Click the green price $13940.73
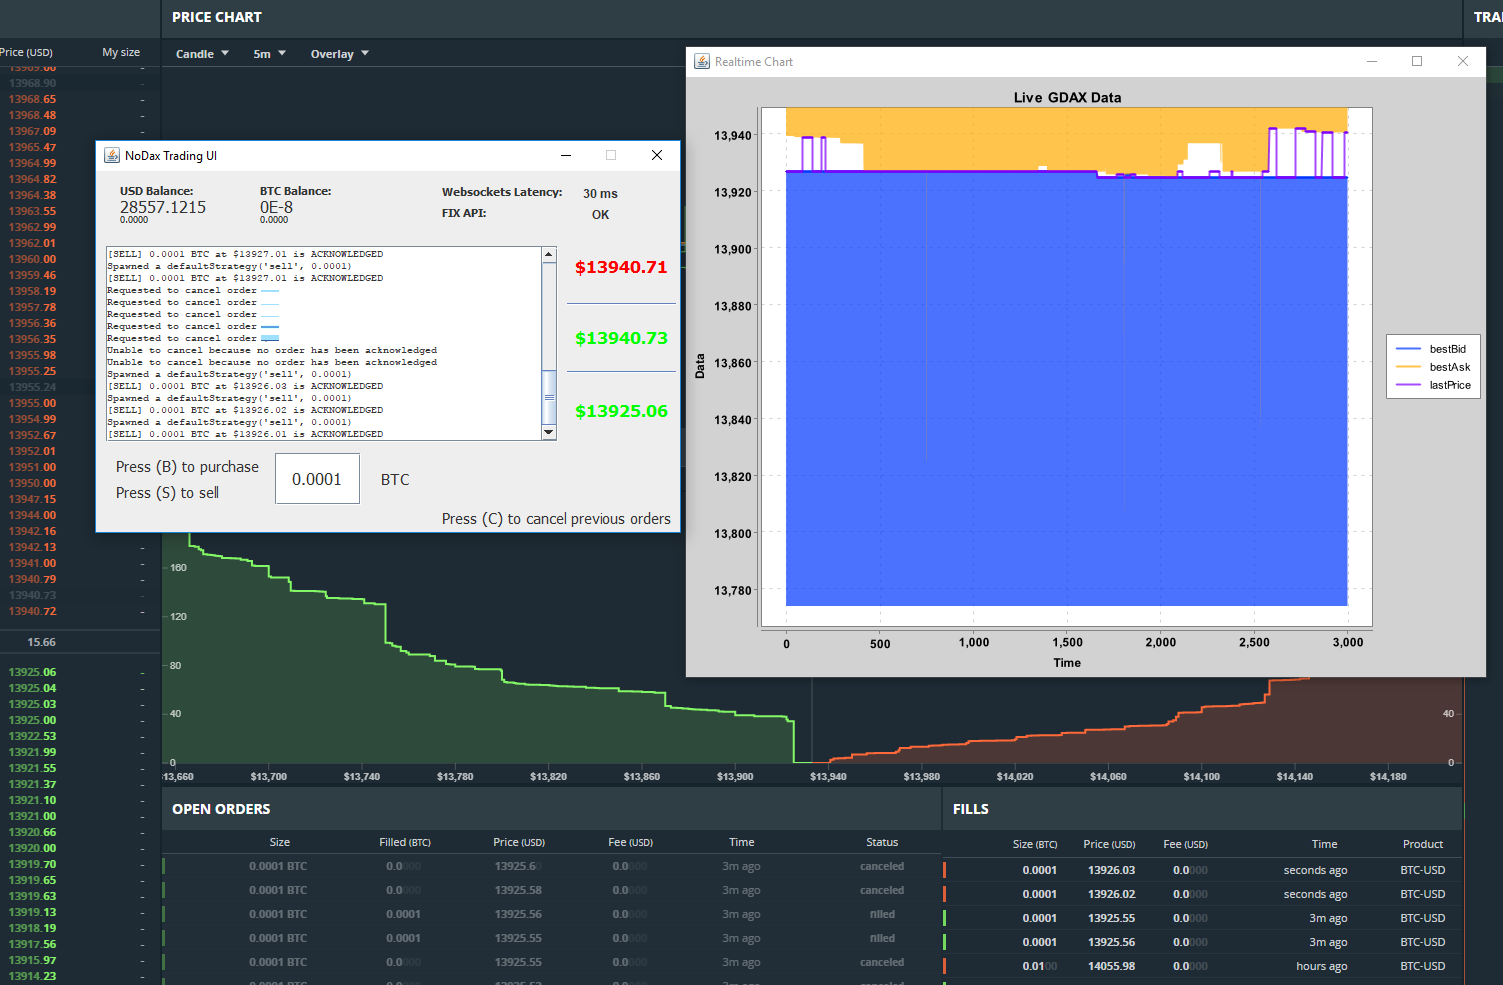The image size is (1503, 985). tap(621, 338)
